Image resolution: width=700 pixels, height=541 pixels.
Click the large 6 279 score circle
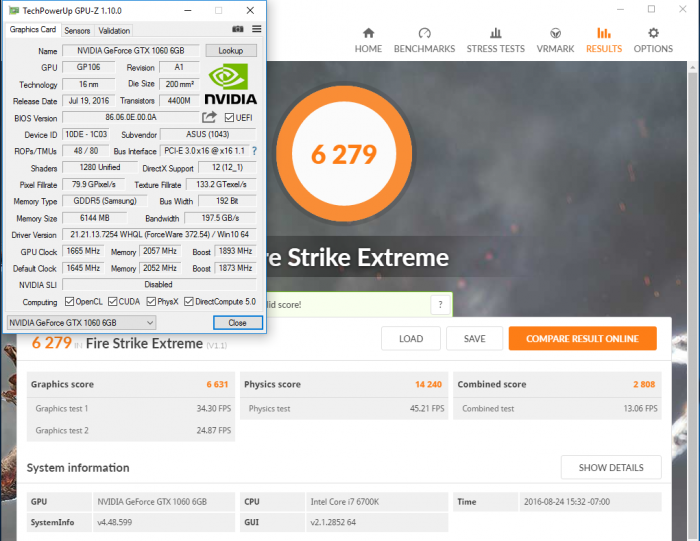pos(344,154)
